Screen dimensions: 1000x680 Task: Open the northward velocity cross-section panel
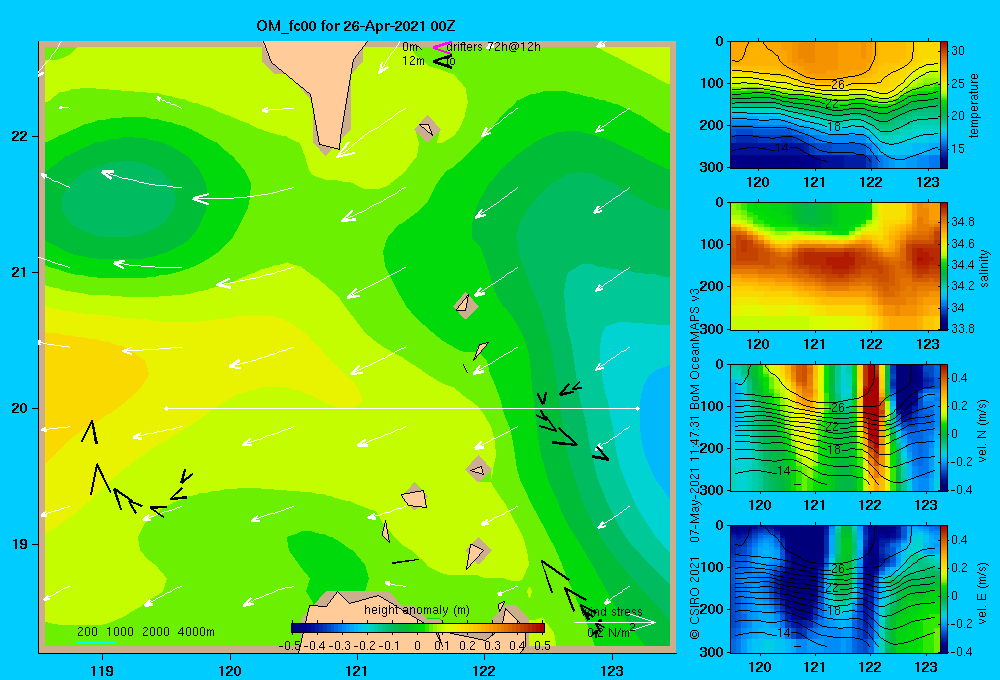tap(835, 427)
